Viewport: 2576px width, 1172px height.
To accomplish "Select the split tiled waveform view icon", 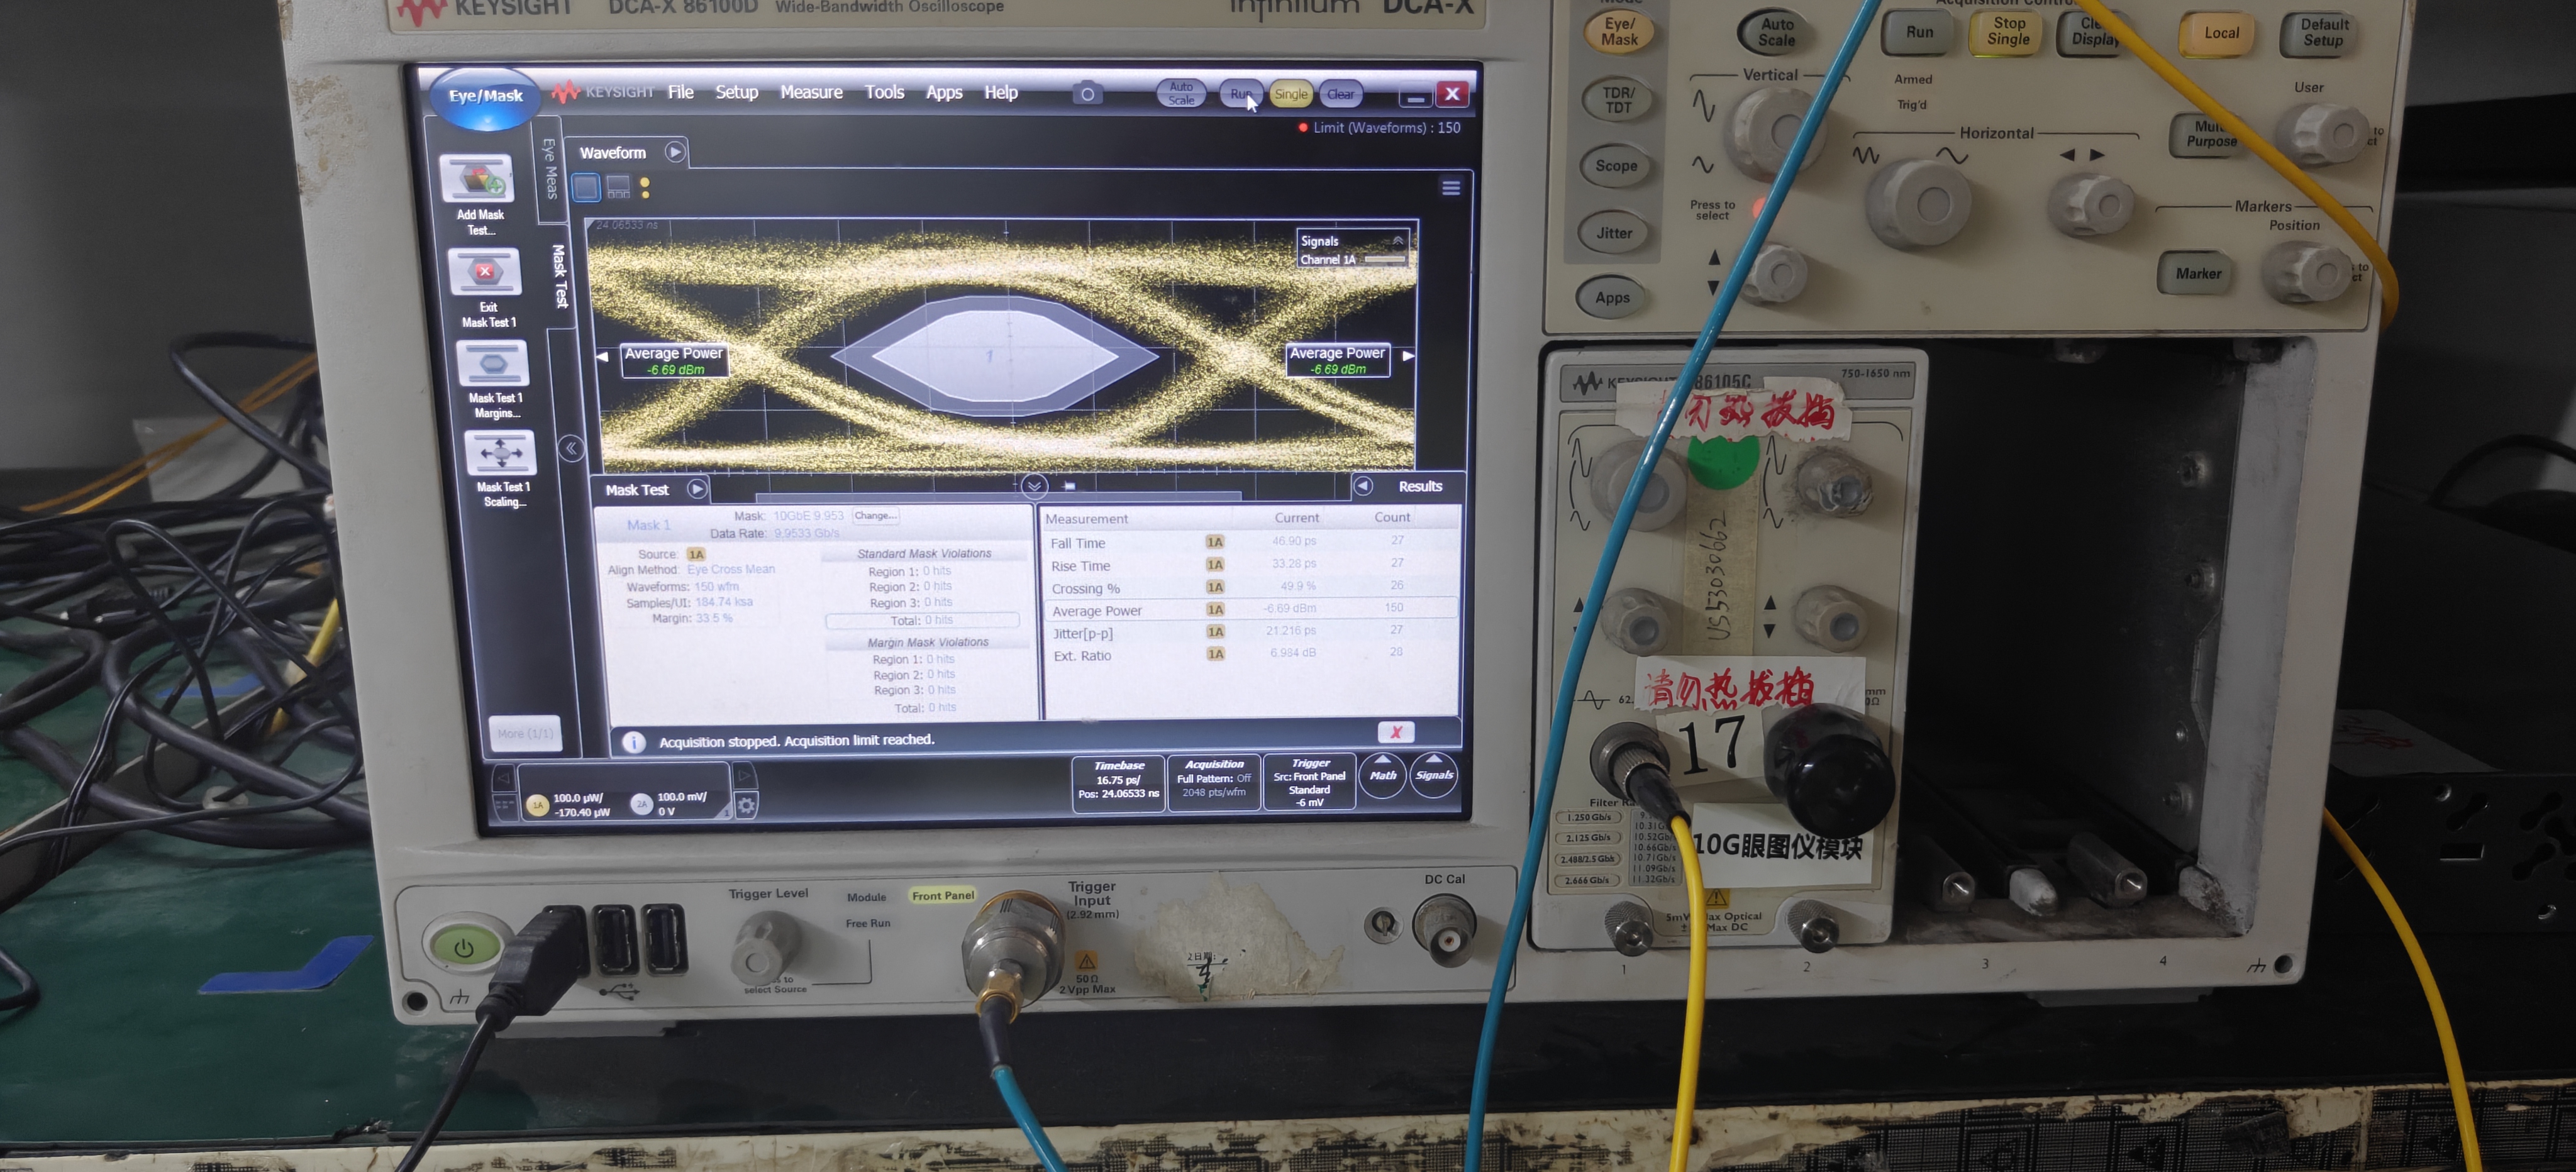I will coord(618,187).
